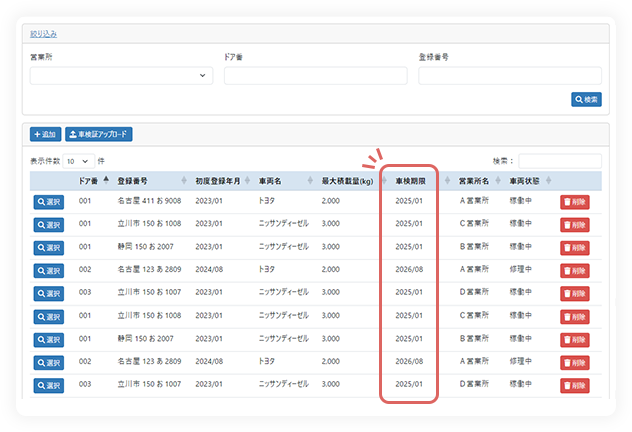Delete the last row via 削除 button
Screen dimensions: 632x432
coord(574,385)
